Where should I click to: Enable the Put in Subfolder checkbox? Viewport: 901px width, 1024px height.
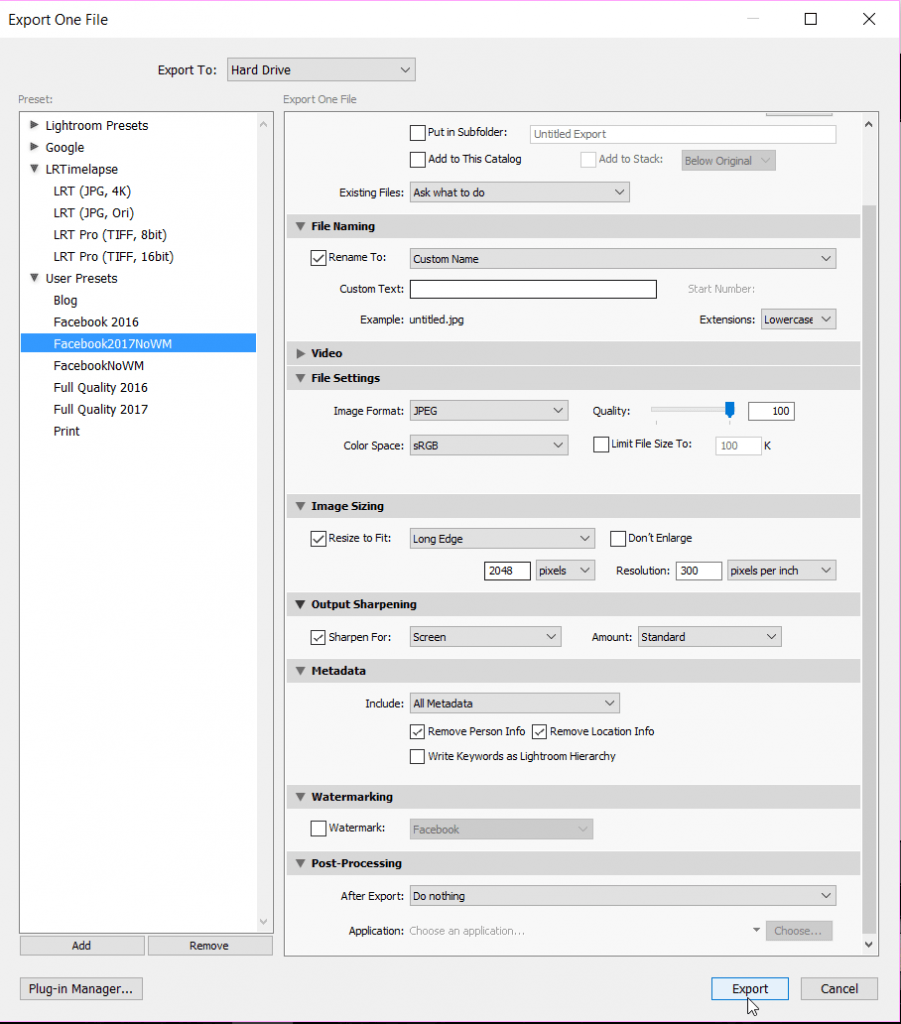pos(417,132)
